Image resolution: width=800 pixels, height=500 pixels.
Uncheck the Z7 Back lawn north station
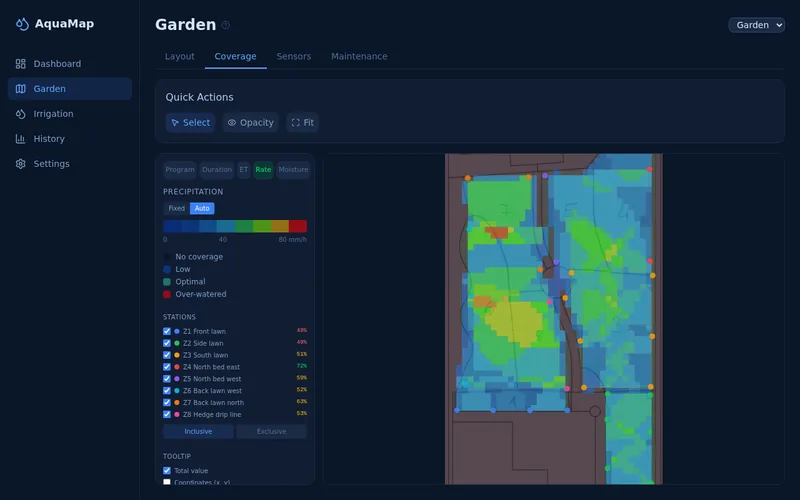point(167,403)
